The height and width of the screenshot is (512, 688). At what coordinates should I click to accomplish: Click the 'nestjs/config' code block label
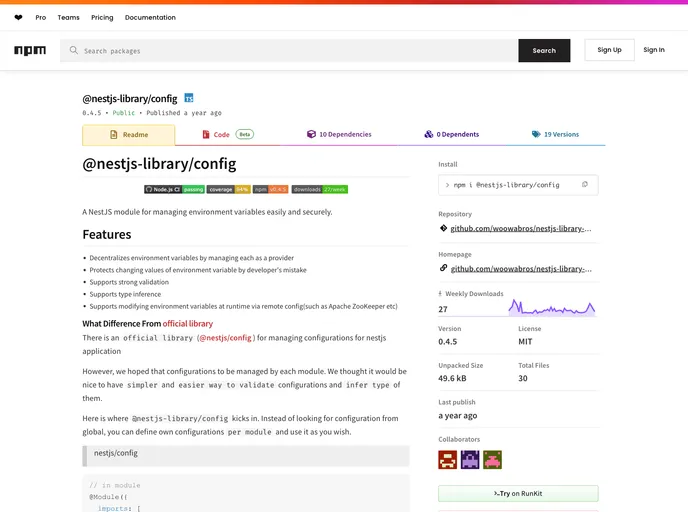tap(116, 453)
